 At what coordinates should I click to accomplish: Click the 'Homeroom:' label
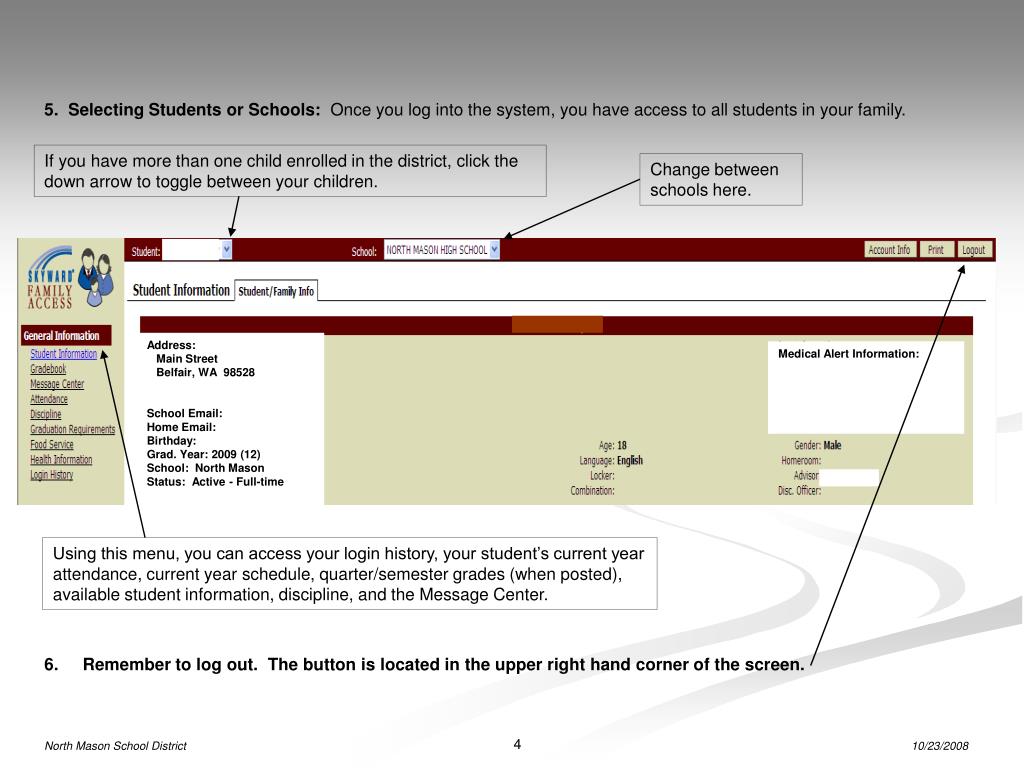tap(801, 460)
